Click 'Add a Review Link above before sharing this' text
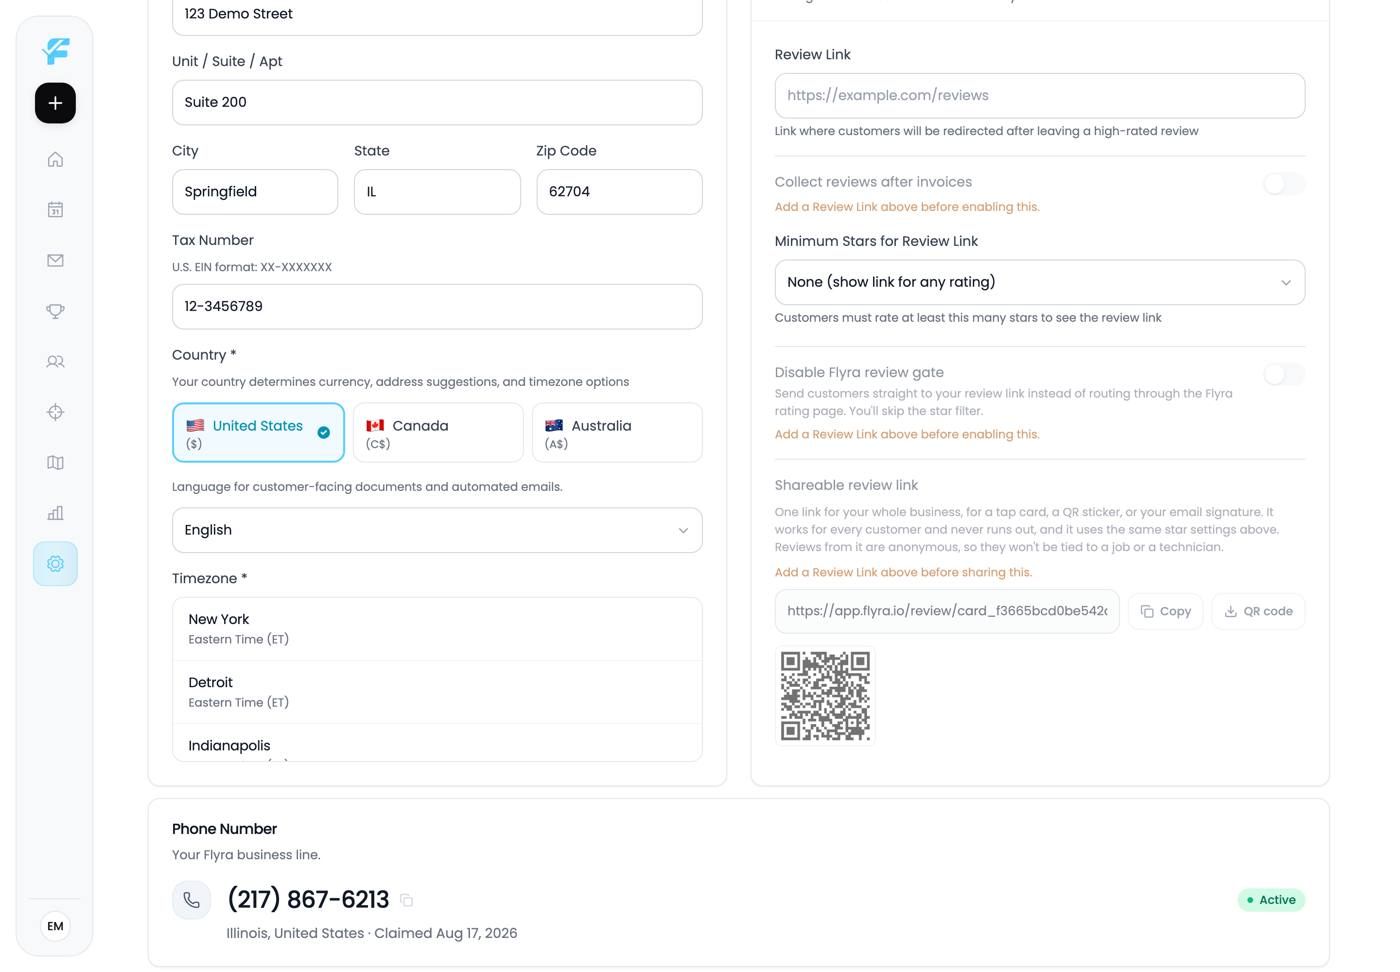Screen dimensions: 1400x972 click(x=903, y=572)
